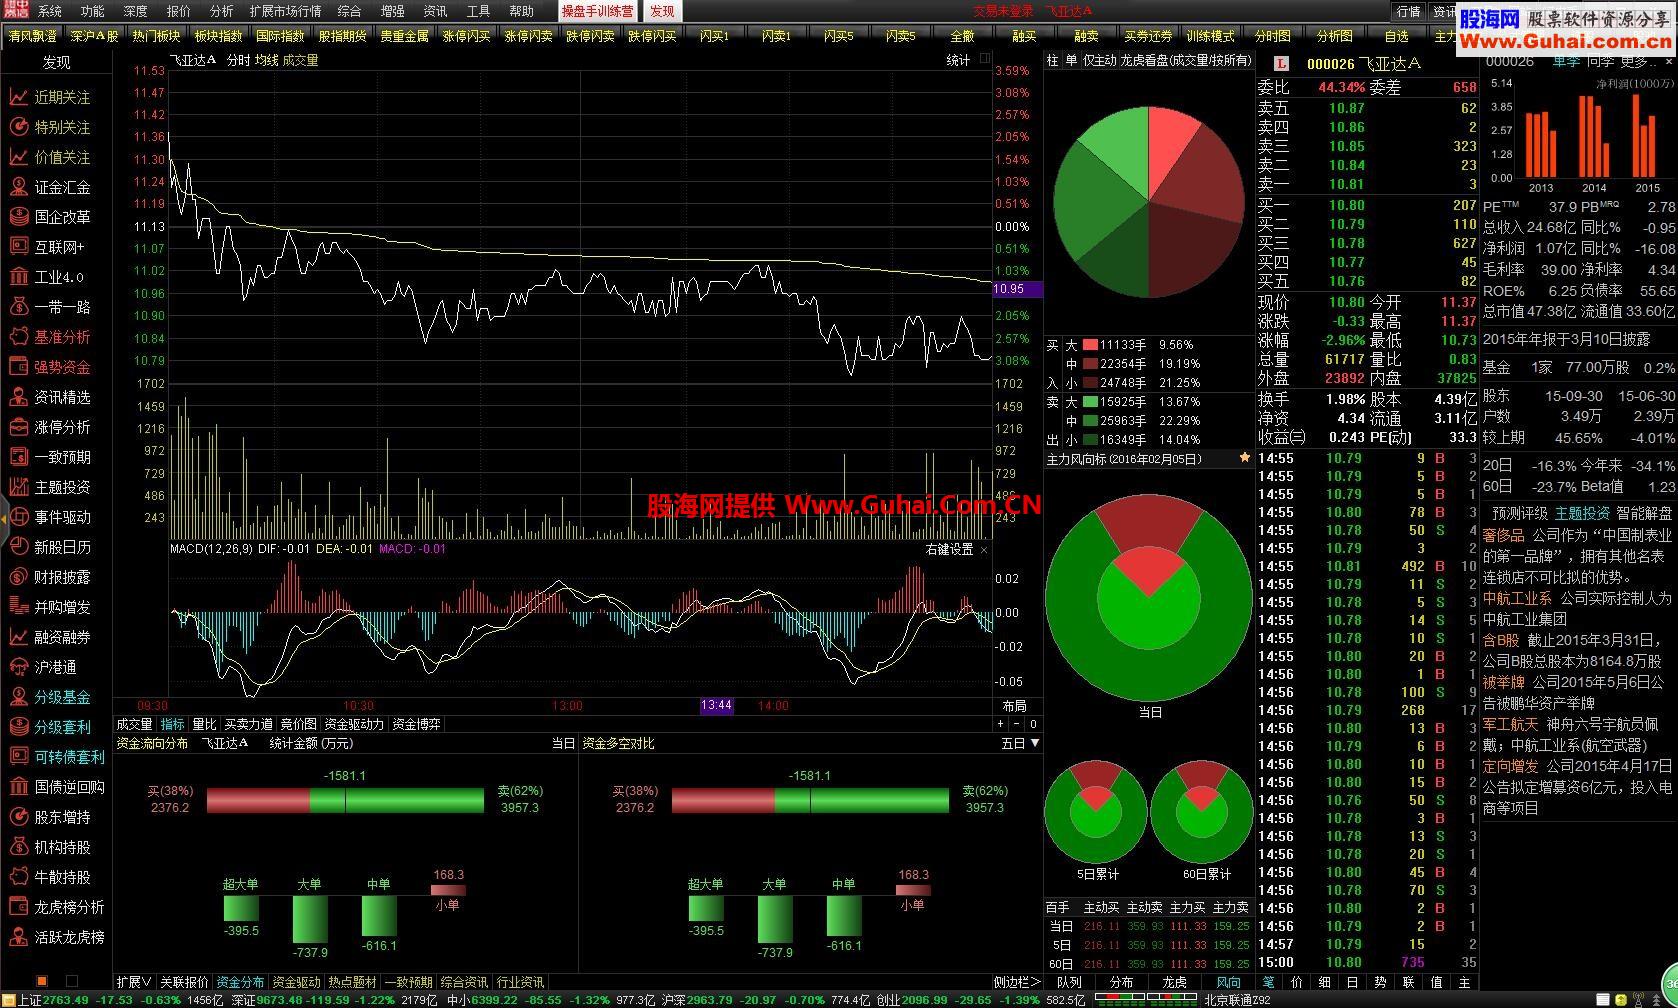This screenshot has height=1008, width=1678.
Task: Select the orange page indicator square
Action: click(x=42, y=980)
